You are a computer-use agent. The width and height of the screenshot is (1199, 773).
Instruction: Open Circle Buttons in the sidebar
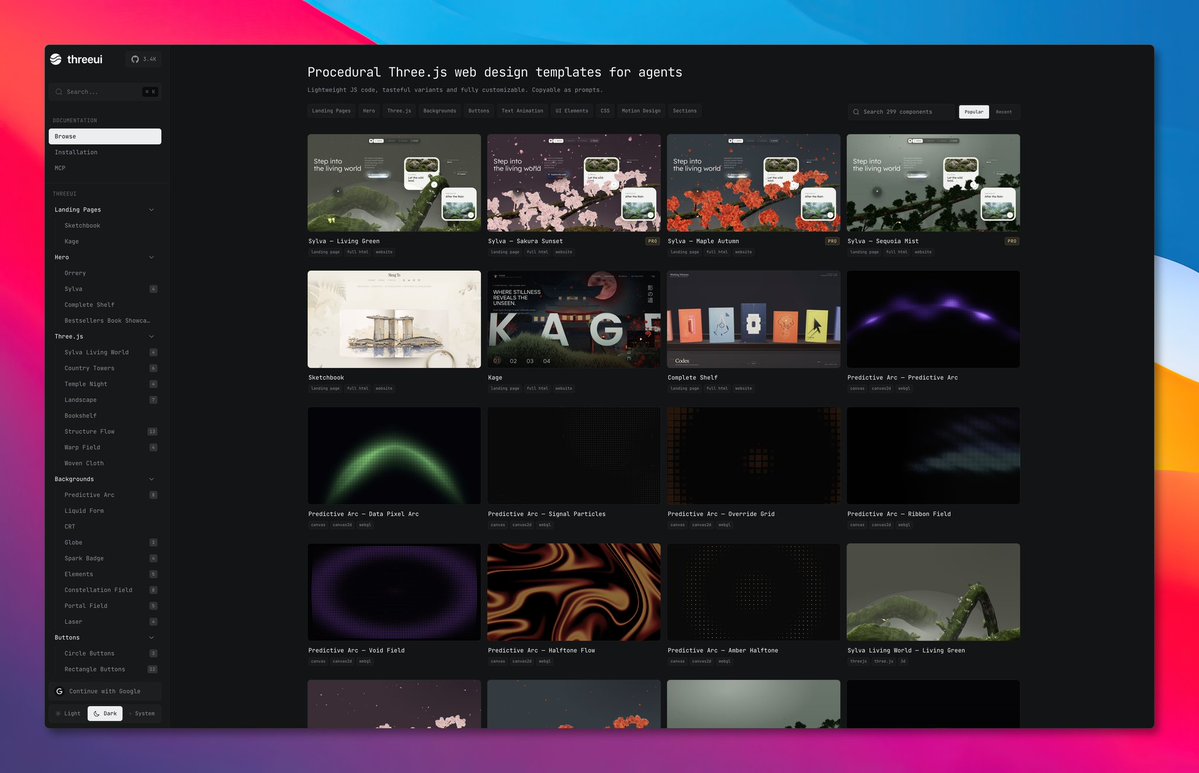tap(89, 653)
